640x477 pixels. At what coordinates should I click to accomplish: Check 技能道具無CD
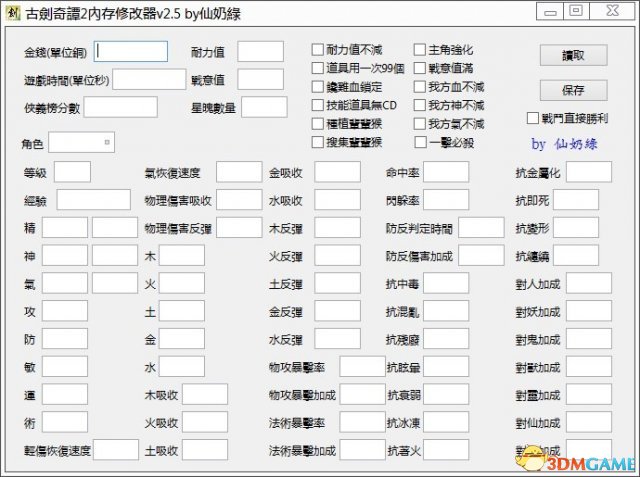[x=317, y=105]
